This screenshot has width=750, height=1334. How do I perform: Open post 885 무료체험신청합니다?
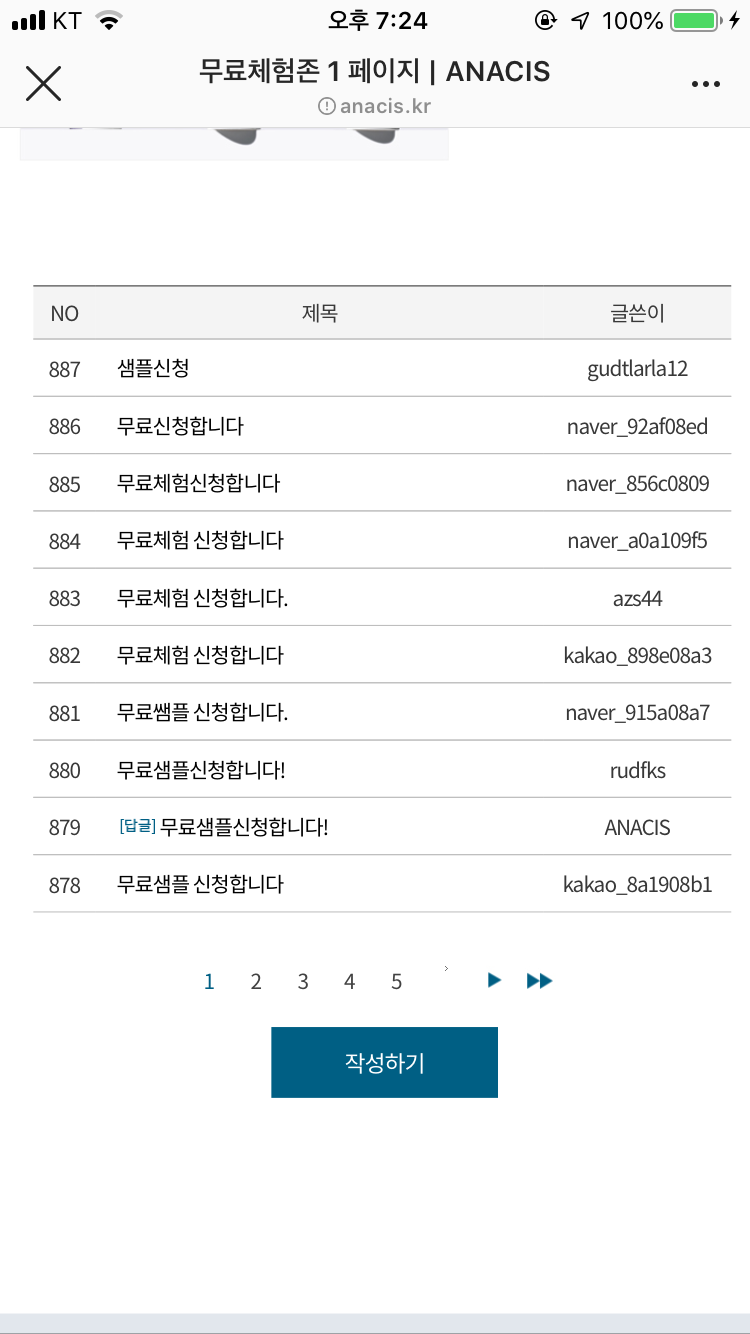[198, 484]
